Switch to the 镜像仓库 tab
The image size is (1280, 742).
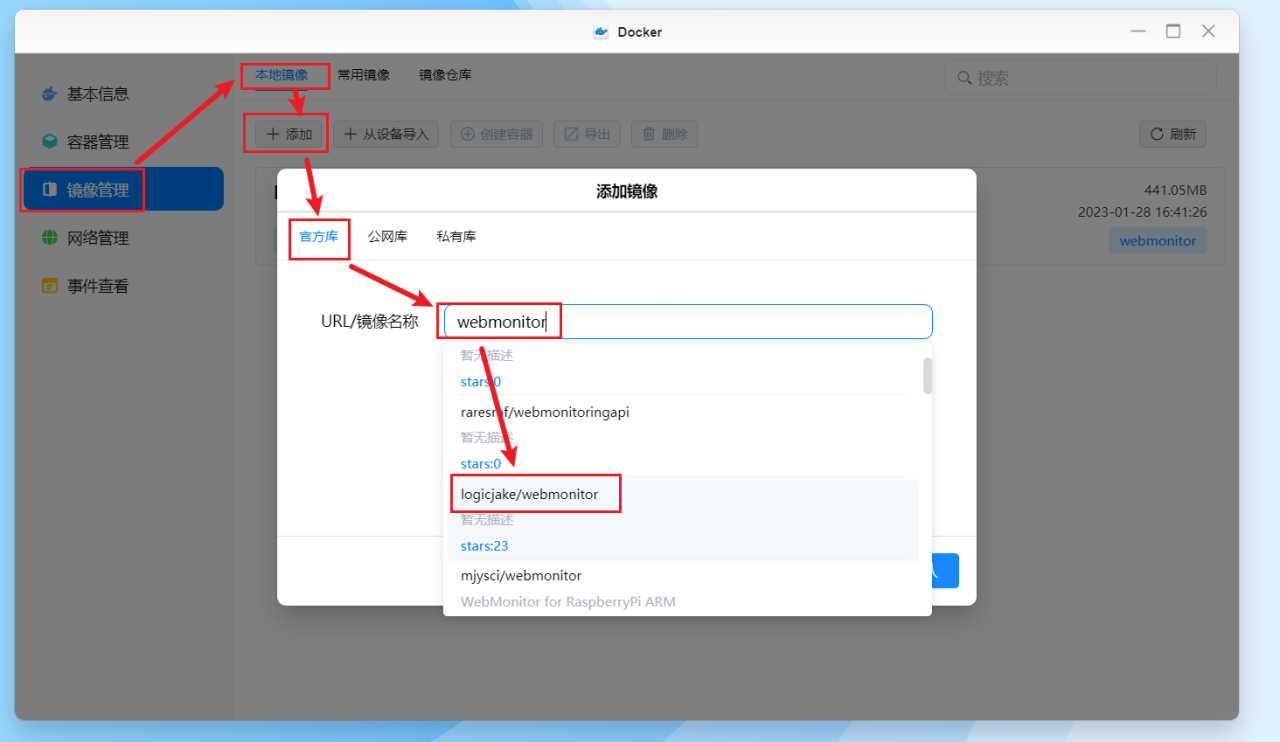(445, 74)
